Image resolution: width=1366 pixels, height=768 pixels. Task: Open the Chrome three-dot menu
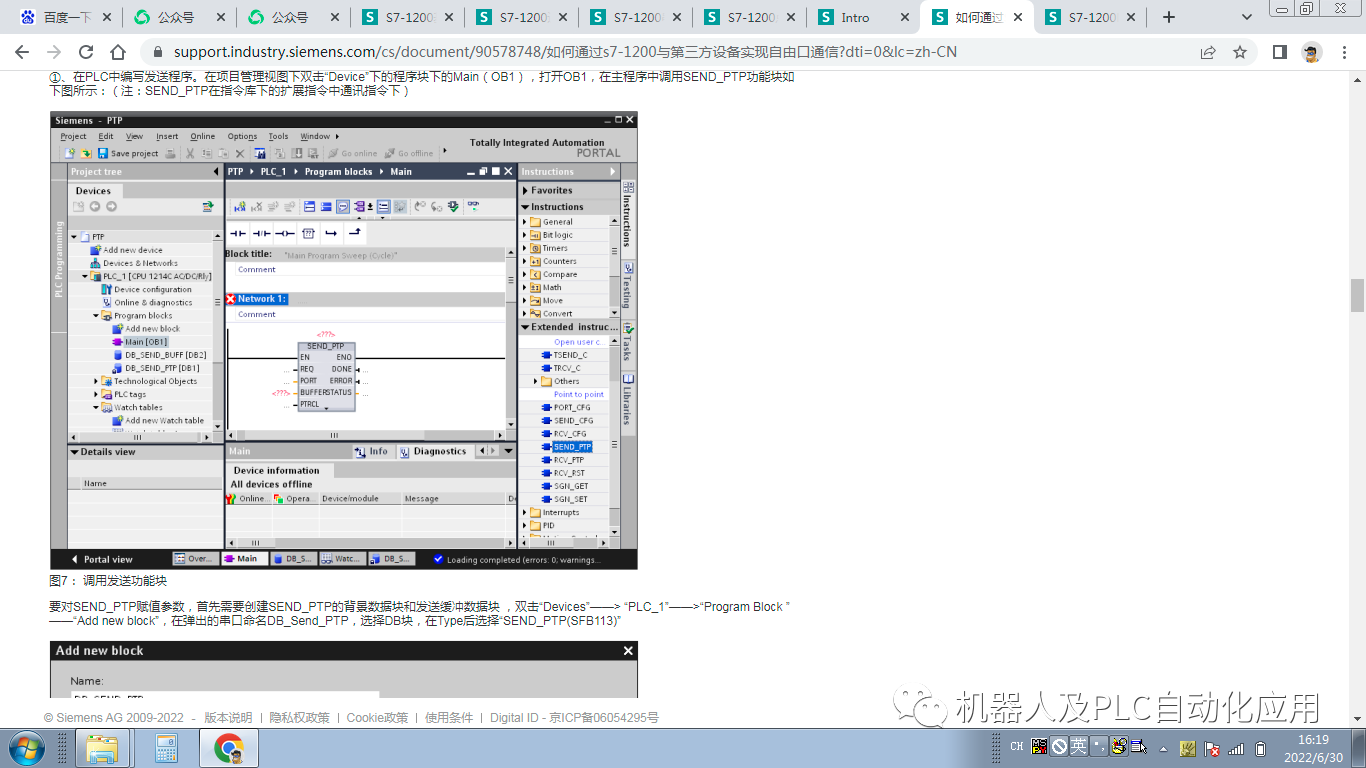(1344, 52)
